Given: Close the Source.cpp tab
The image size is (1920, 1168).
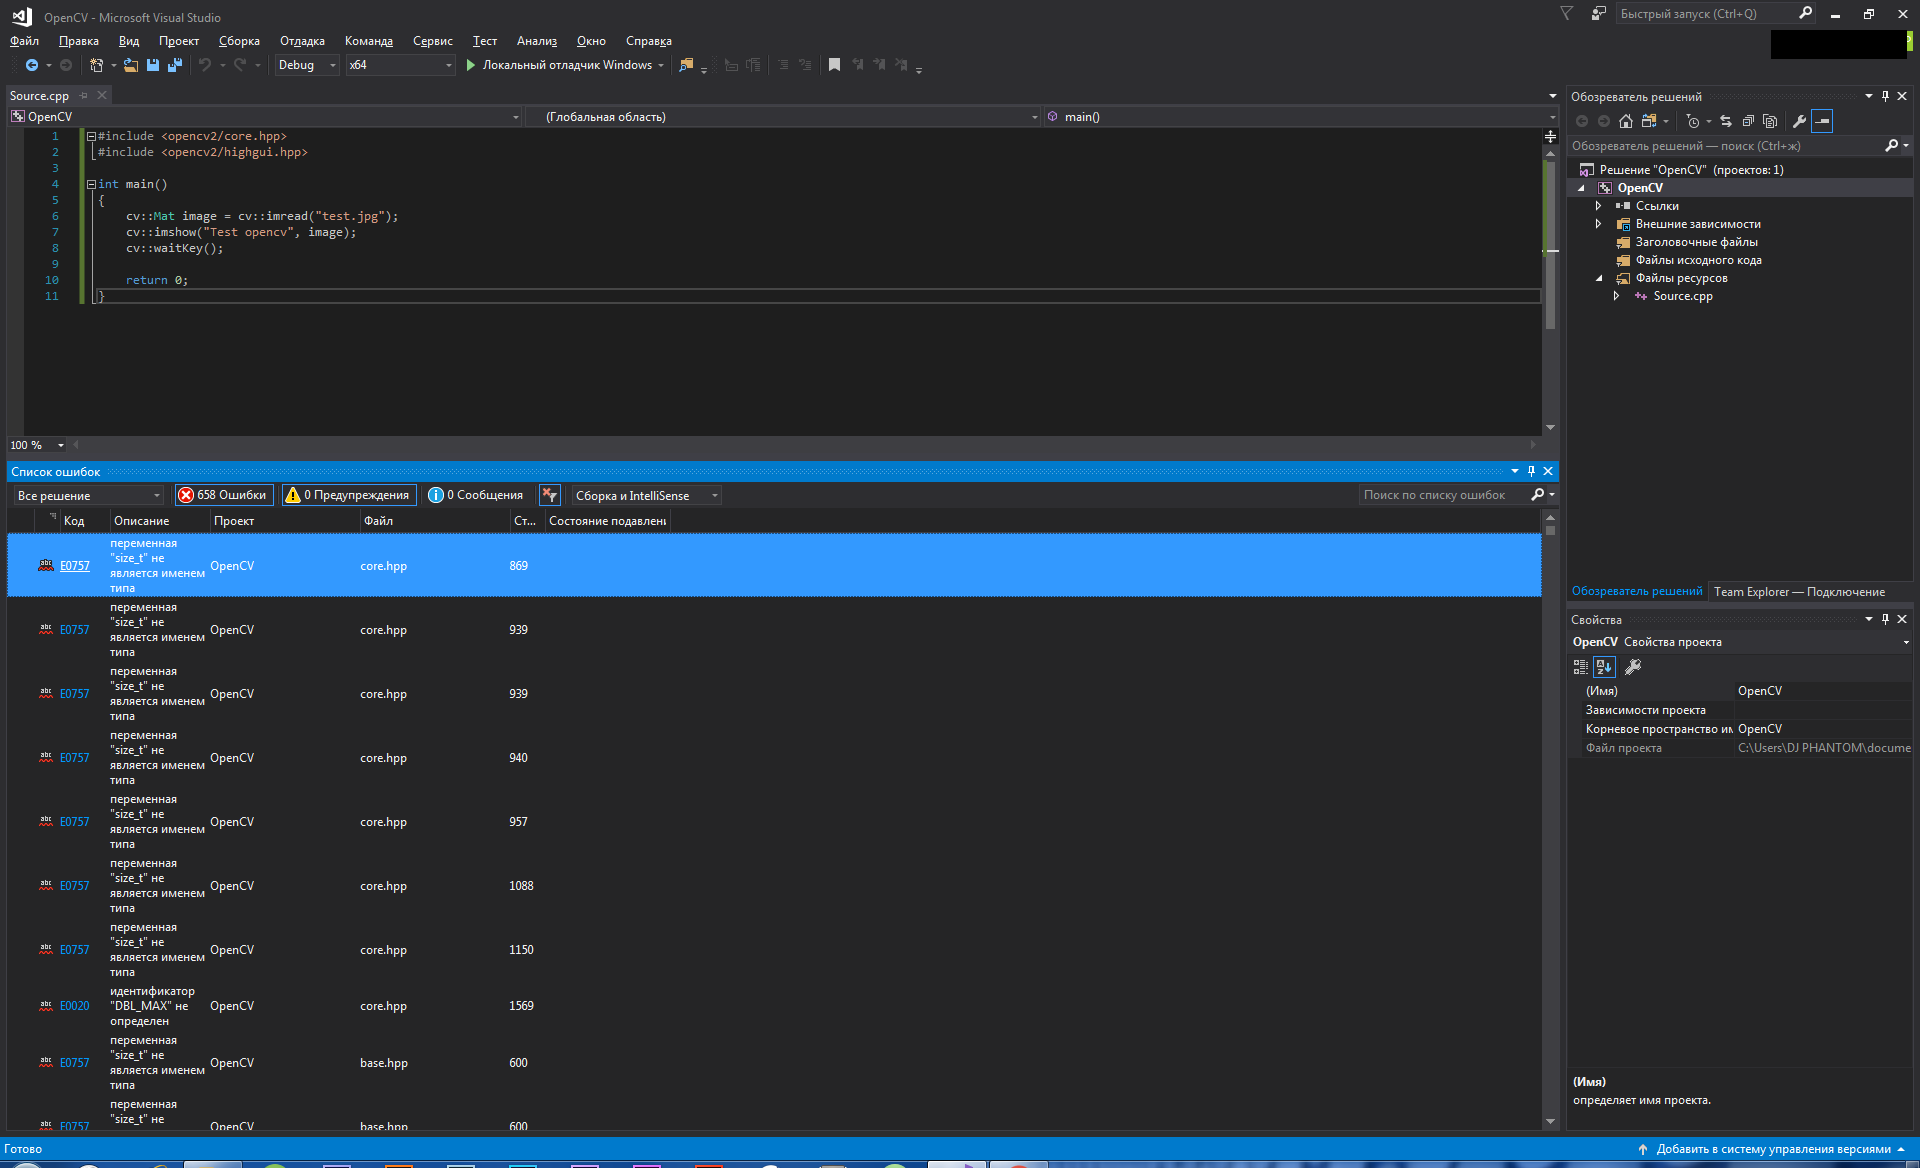Looking at the screenshot, I should point(102,96).
